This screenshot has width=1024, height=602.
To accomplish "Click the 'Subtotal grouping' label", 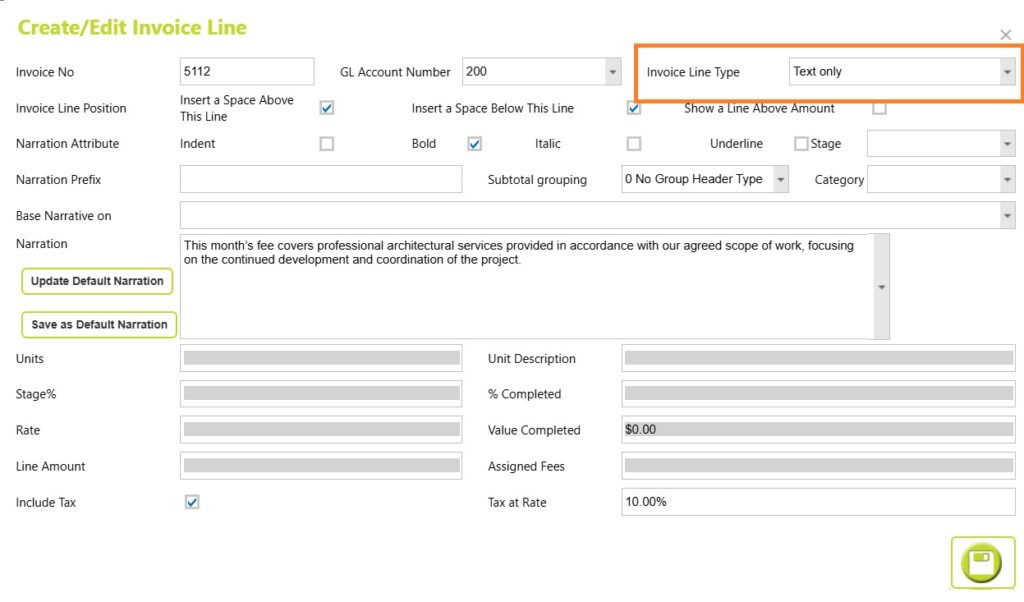I will pyautogui.click(x=537, y=180).
